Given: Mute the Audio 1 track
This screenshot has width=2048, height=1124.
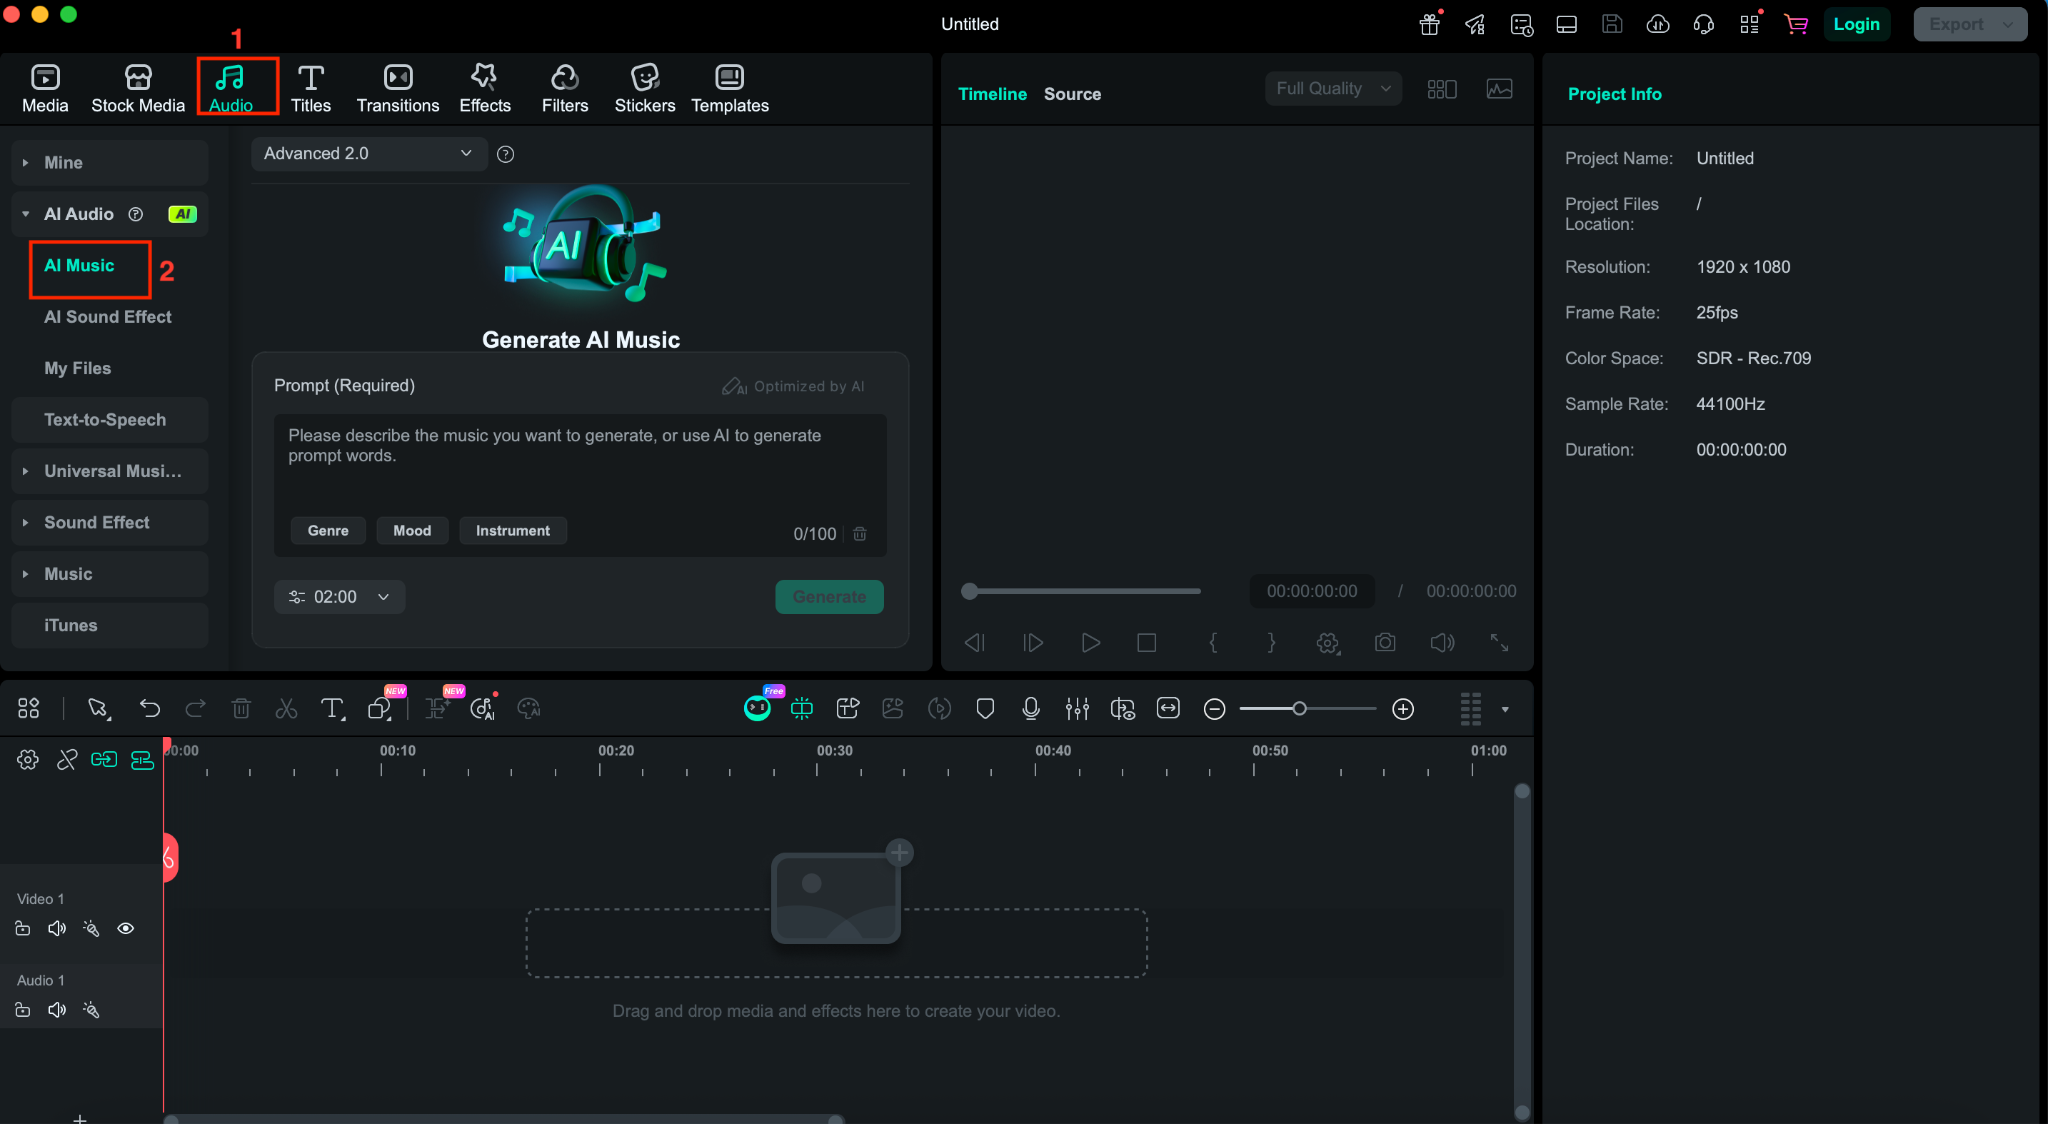Looking at the screenshot, I should (x=57, y=1010).
